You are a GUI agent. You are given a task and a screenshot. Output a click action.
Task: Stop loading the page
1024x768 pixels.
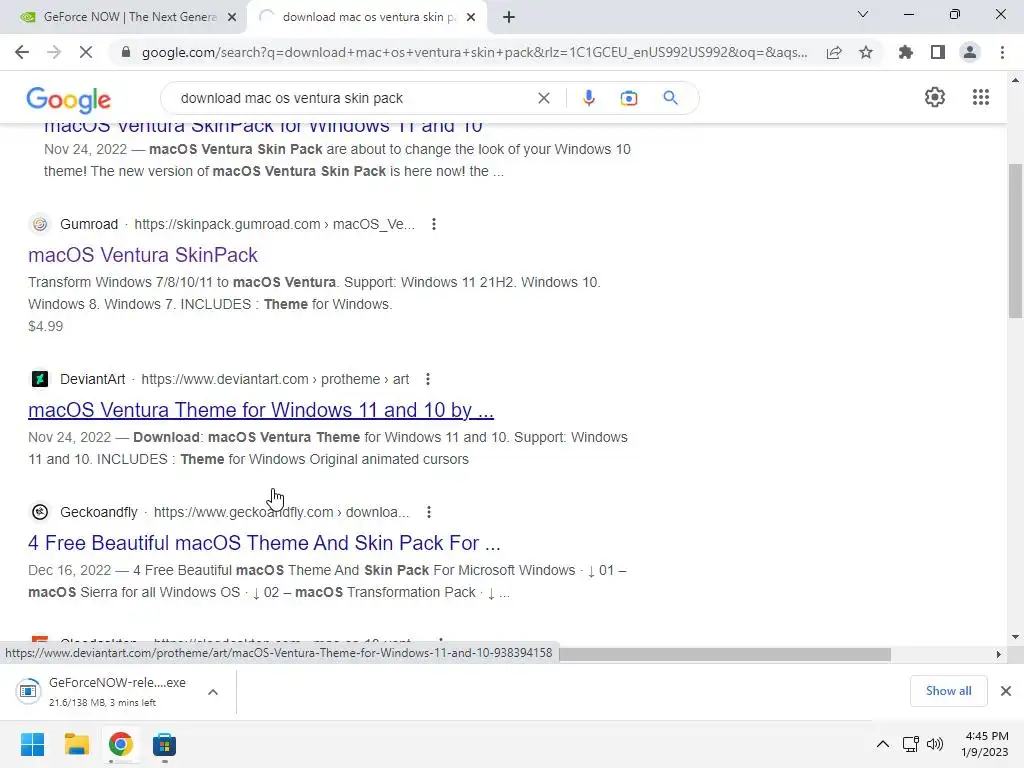pos(86,52)
